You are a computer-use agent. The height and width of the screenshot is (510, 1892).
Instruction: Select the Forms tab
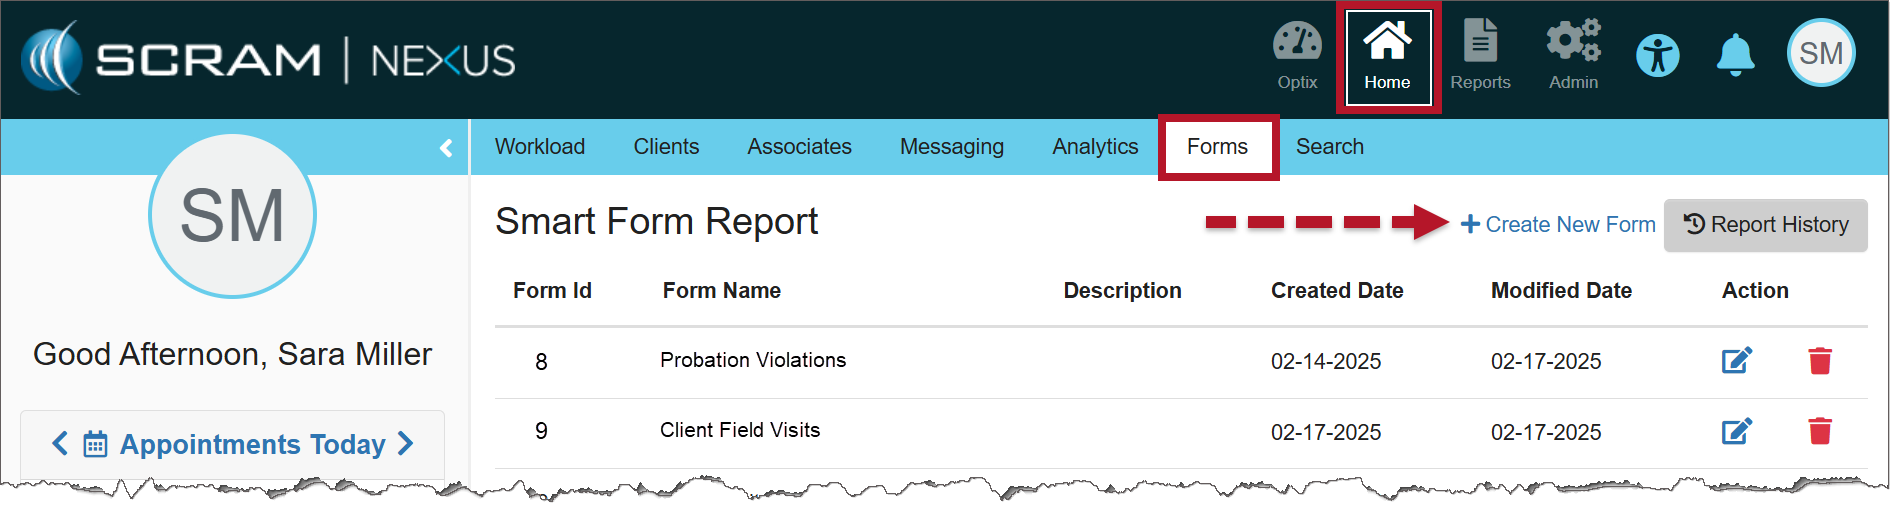pyautogui.click(x=1217, y=147)
